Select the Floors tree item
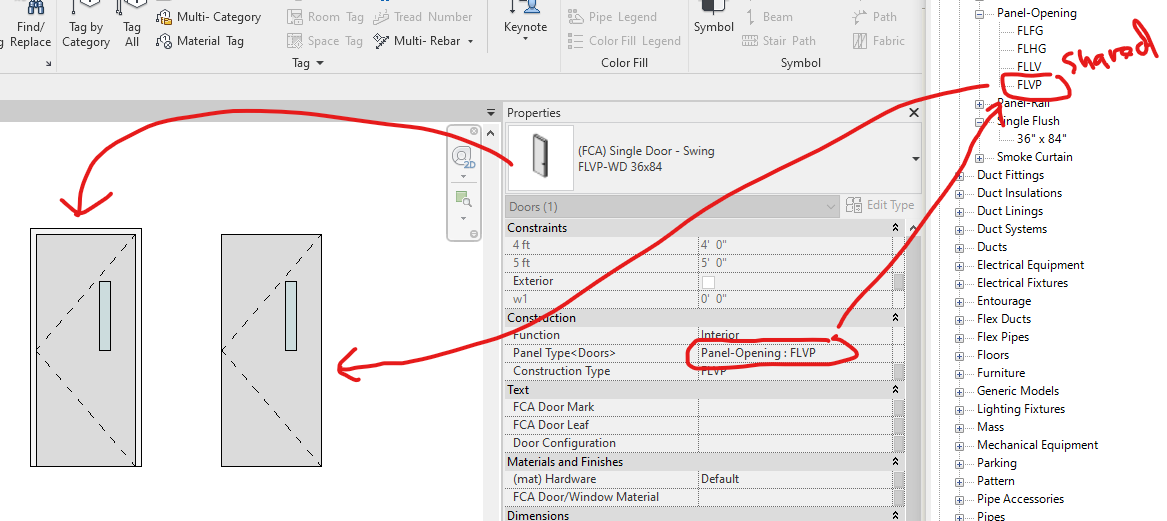Image resolution: width=1167 pixels, height=521 pixels. click(993, 355)
